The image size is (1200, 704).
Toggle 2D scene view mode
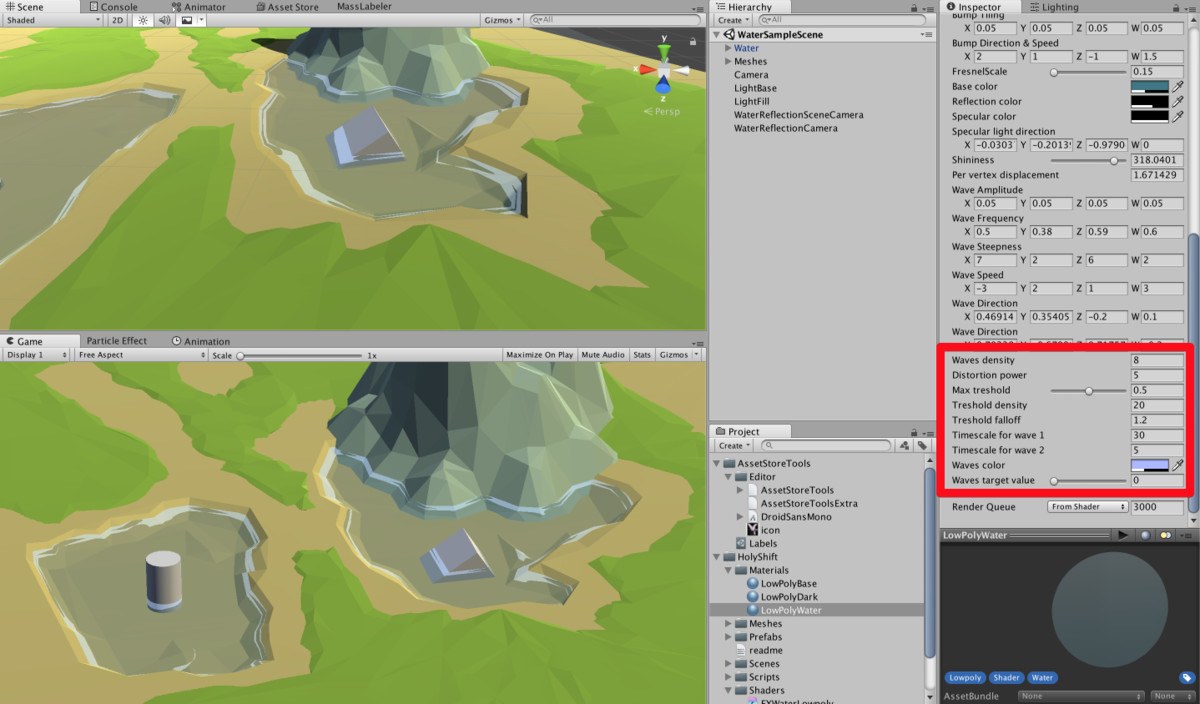tap(118, 20)
